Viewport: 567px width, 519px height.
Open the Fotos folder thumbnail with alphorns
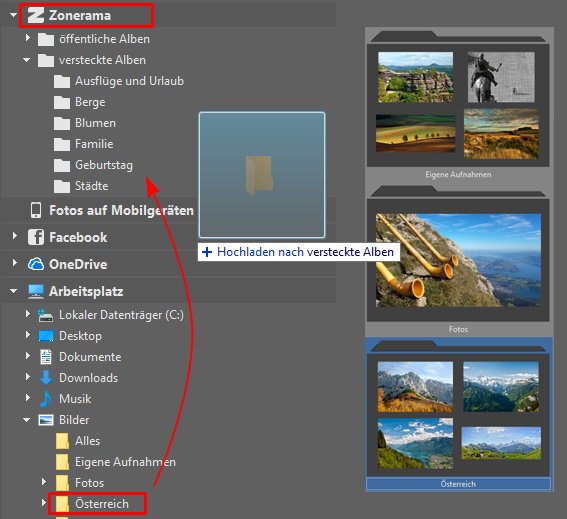[458, 260]
